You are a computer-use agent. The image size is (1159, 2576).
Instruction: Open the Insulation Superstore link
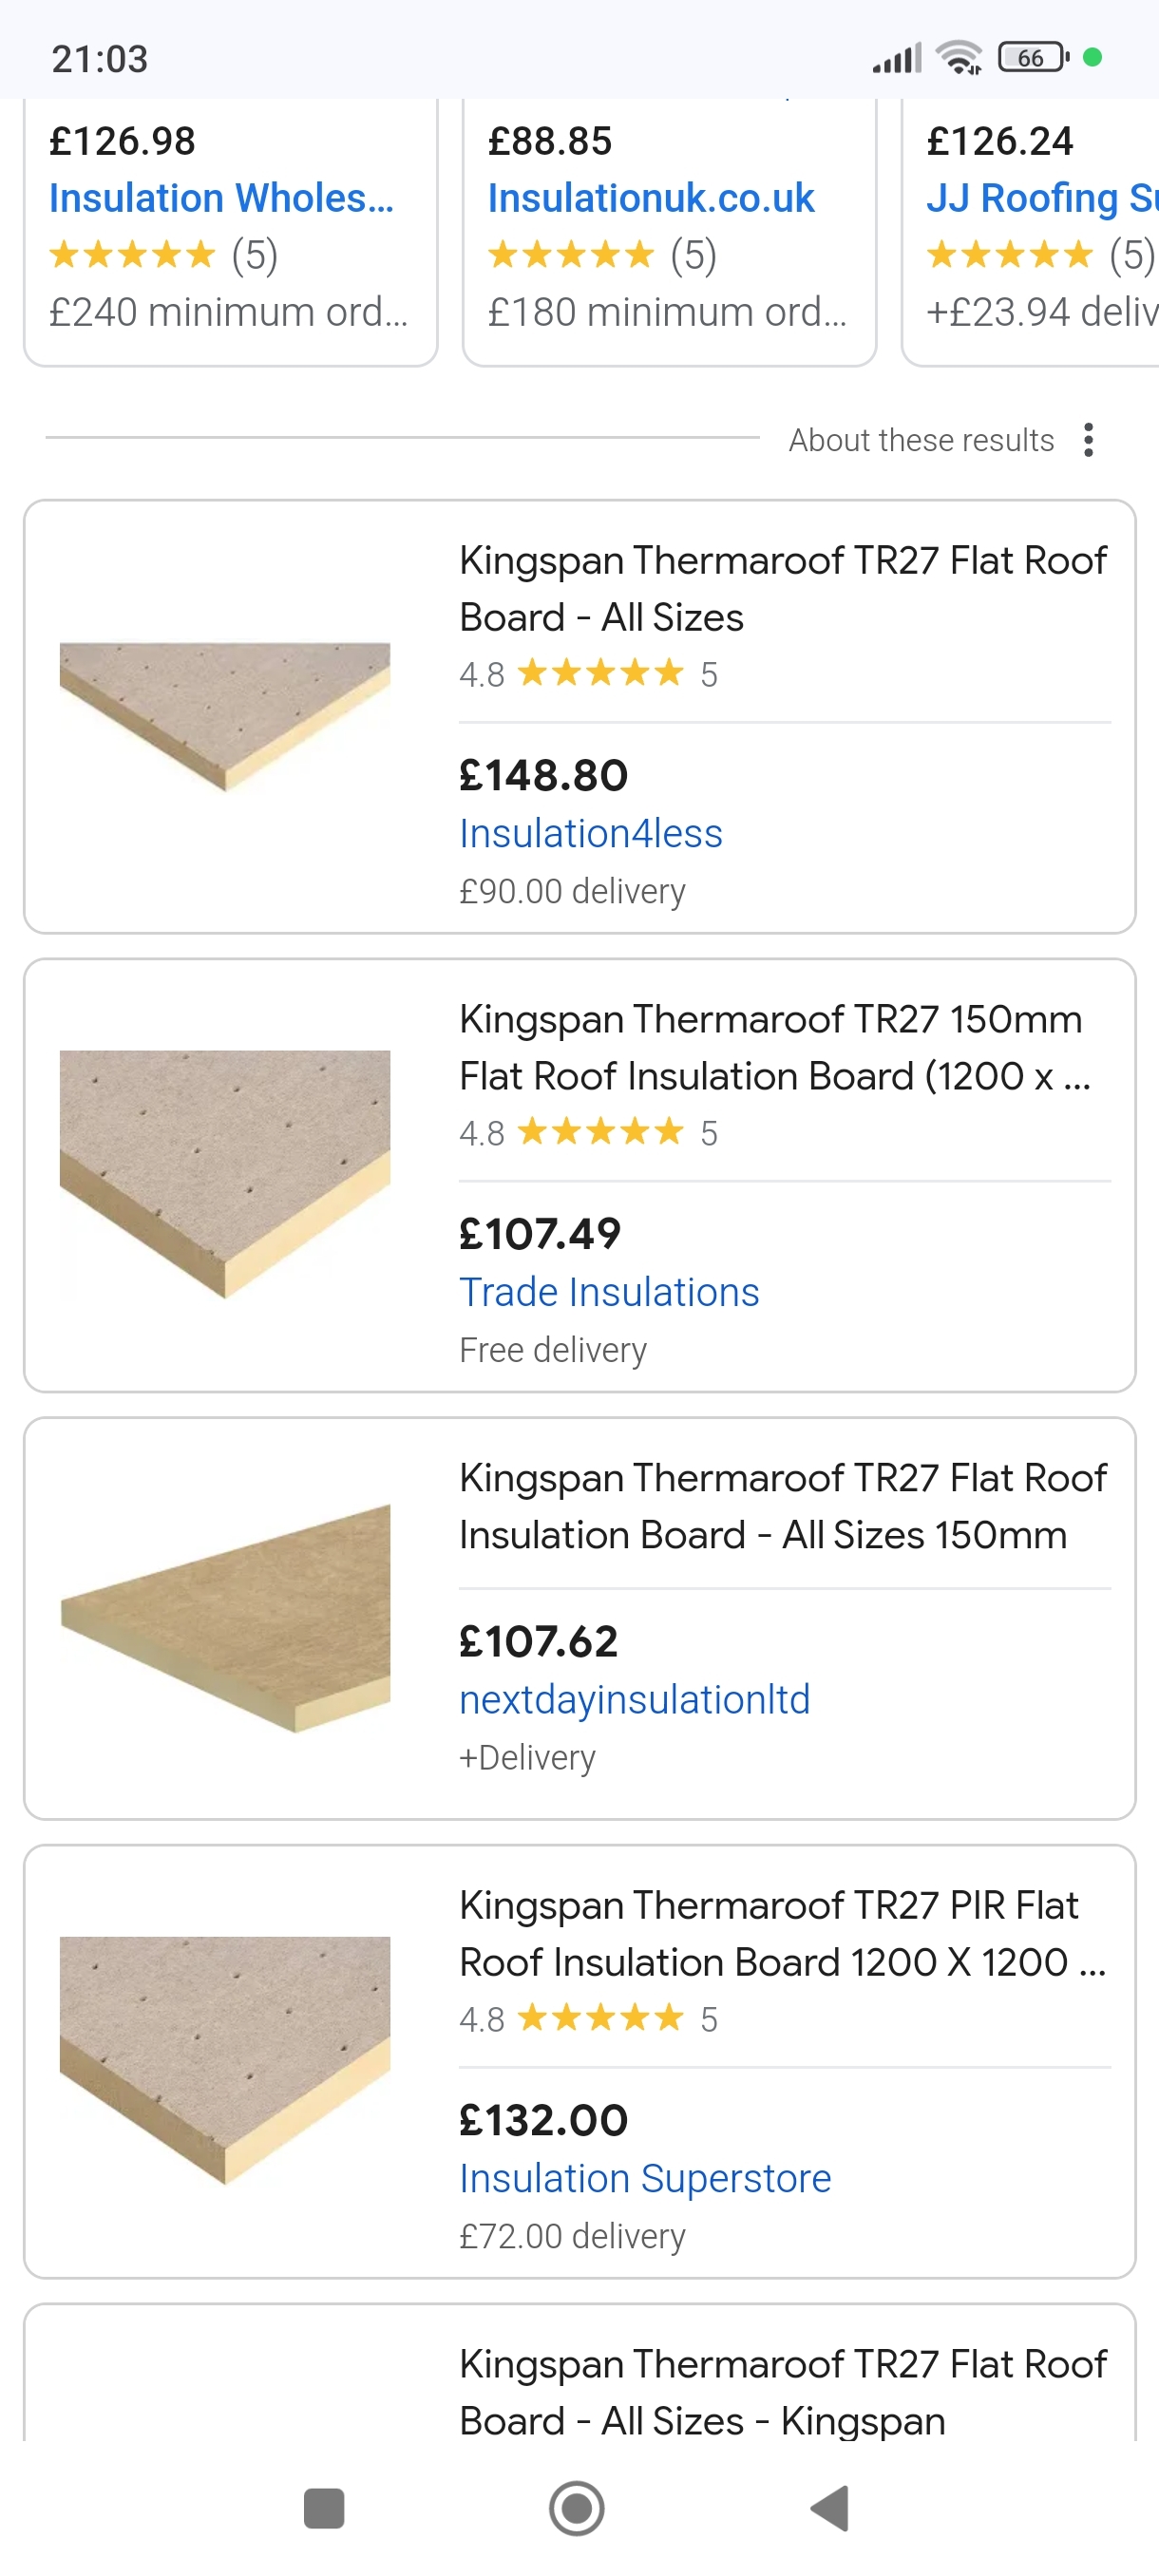tap(645, 2178)
